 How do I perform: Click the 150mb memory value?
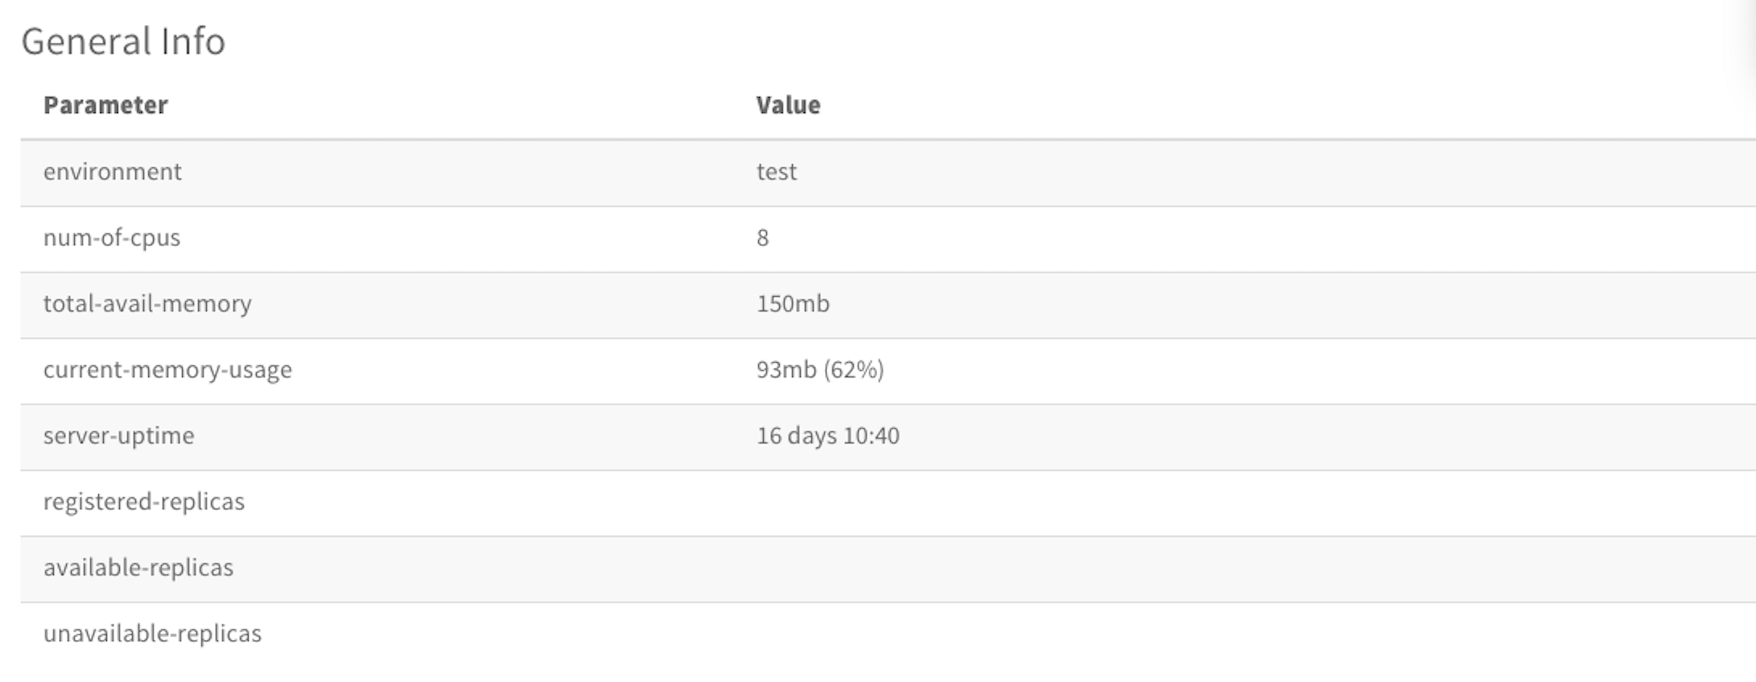coord(793,304)
